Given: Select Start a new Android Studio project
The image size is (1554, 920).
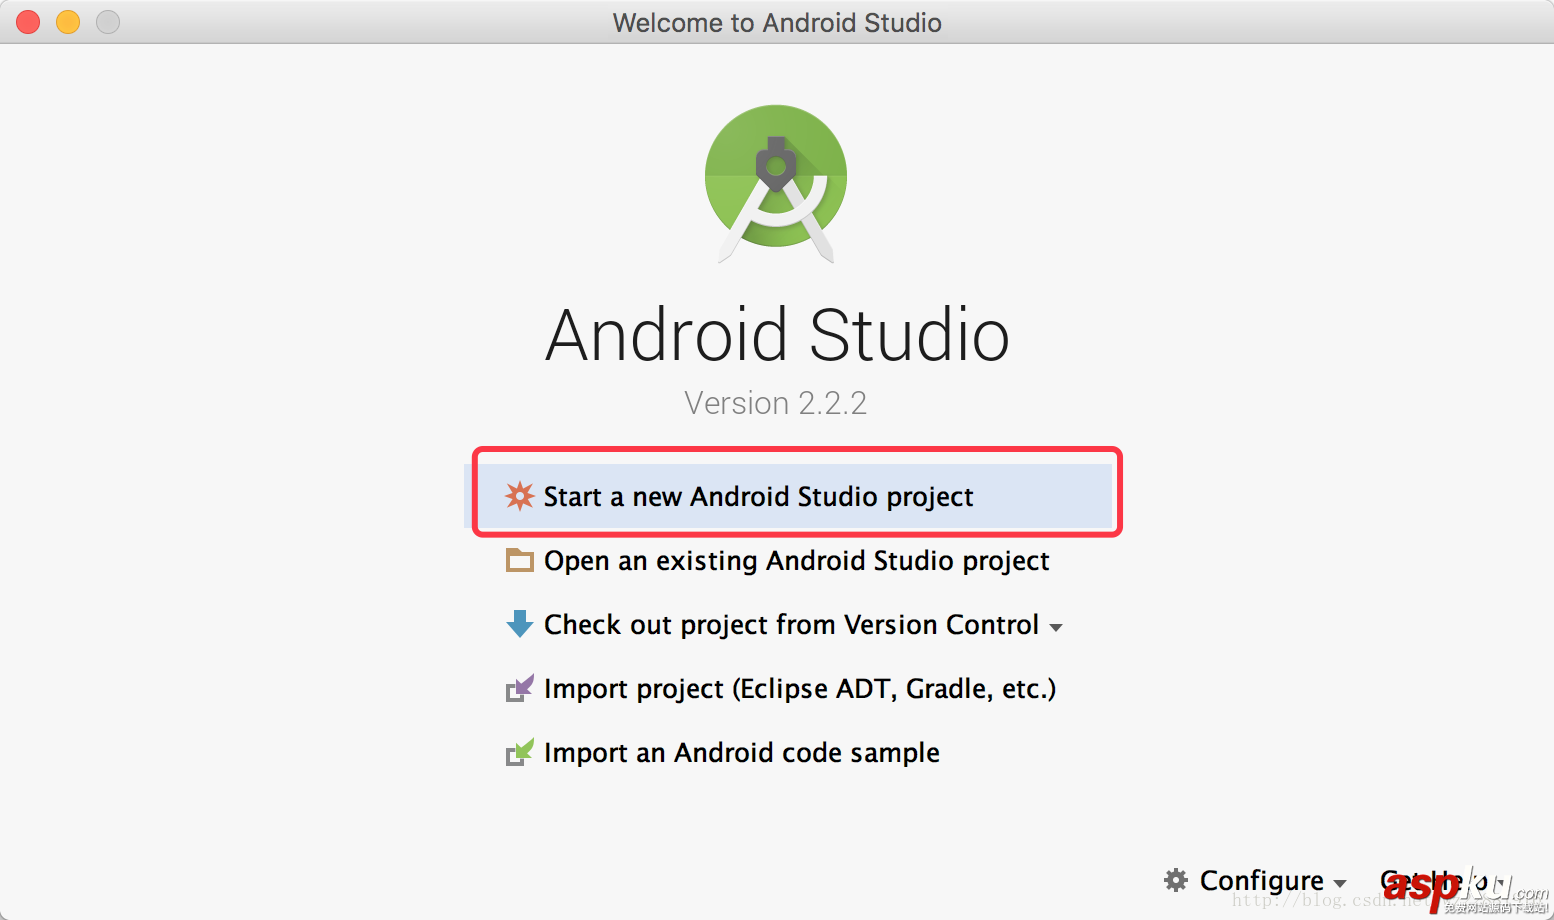Looking at the screenshot, I should (x=758, y=496).
